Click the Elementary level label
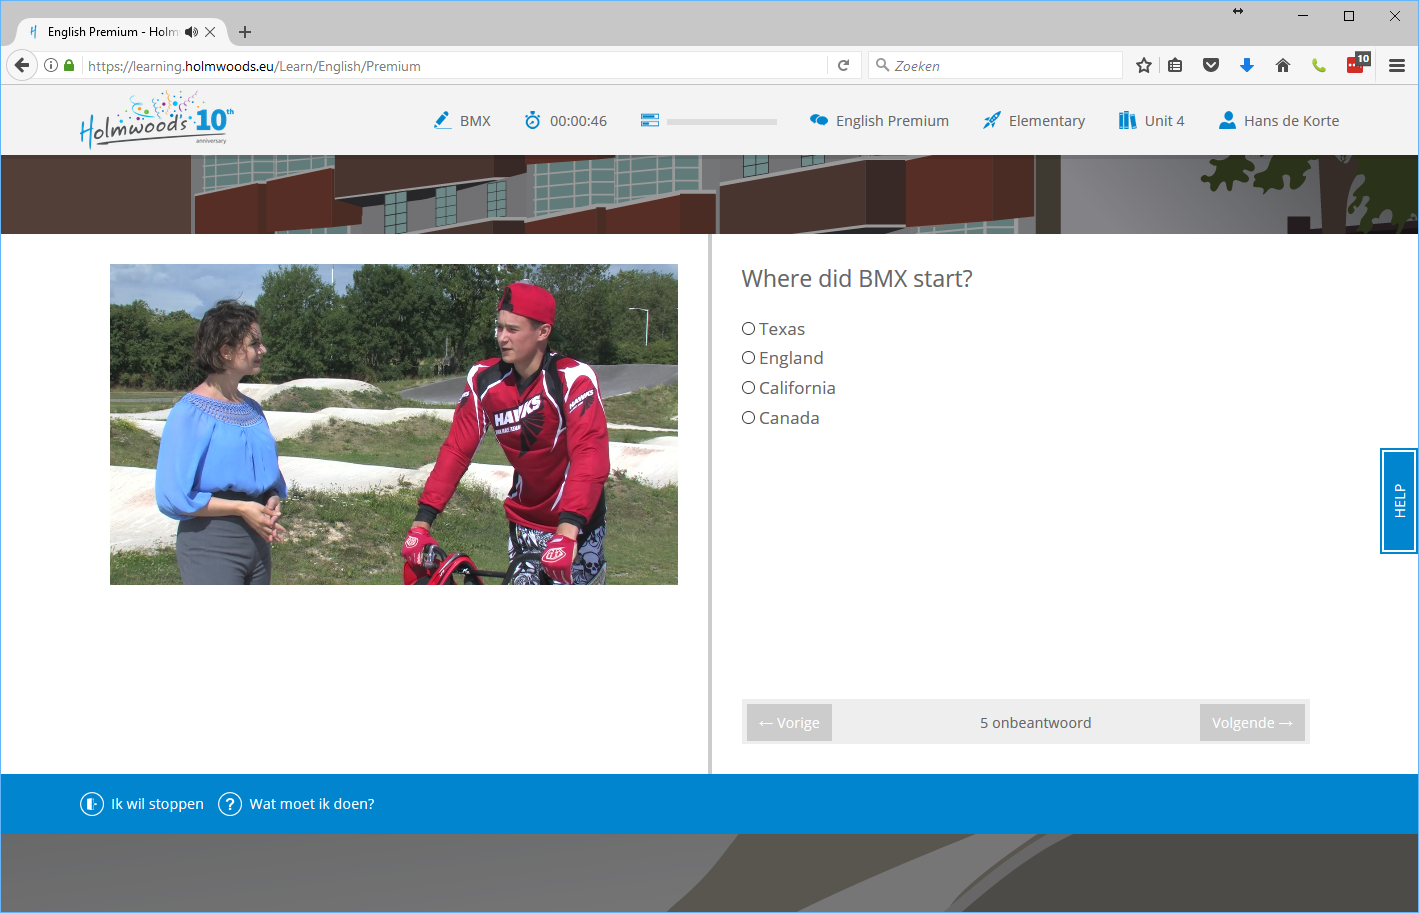Screen dimensions: 1419x913 1047,121
